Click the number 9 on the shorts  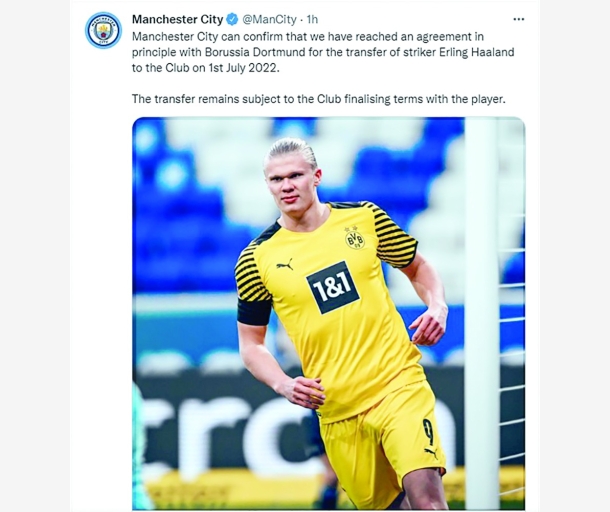tap(428, 432)
